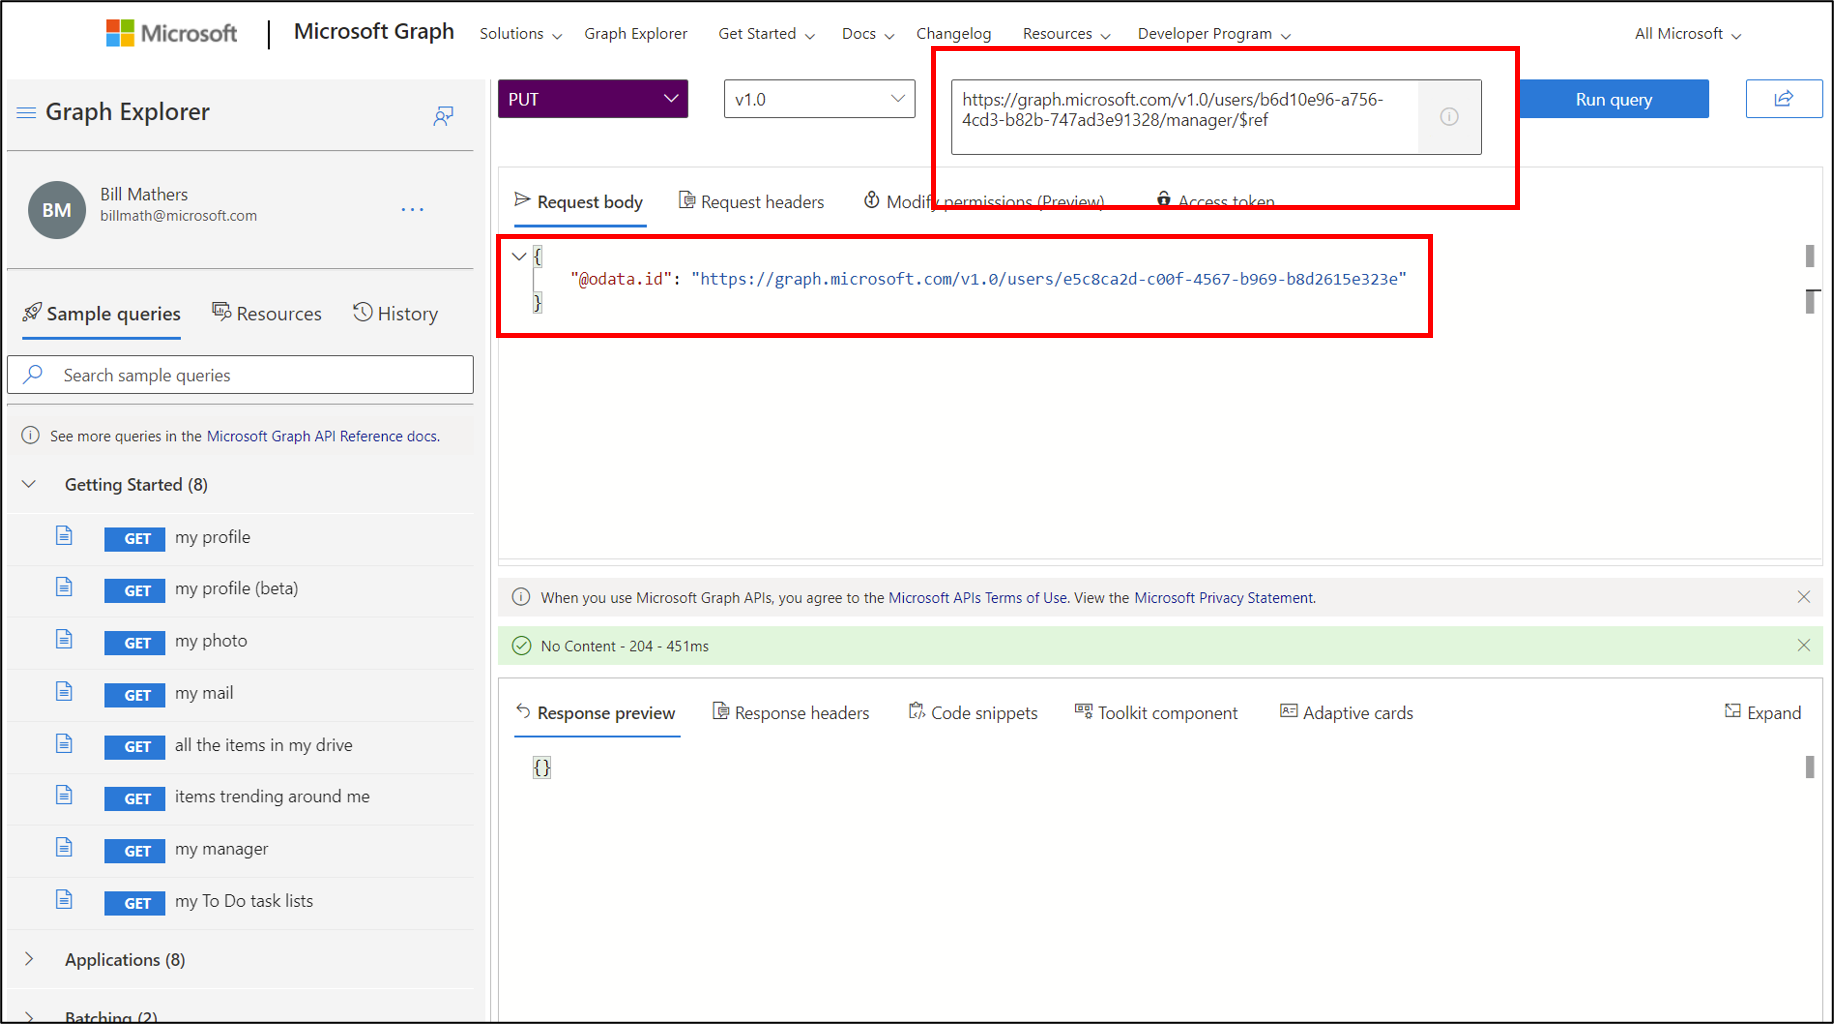This screenshot has height=1024, width=1834.
Task: Open the Microsoft APIs Terms of Use link
Action: click(977, 598)
